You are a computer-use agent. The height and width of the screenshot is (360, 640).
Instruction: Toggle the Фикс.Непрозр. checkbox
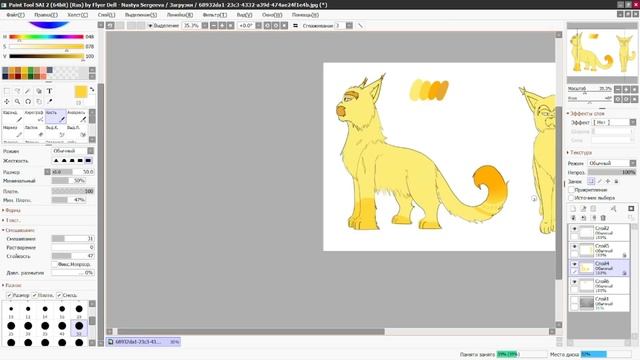coord(55,264)
